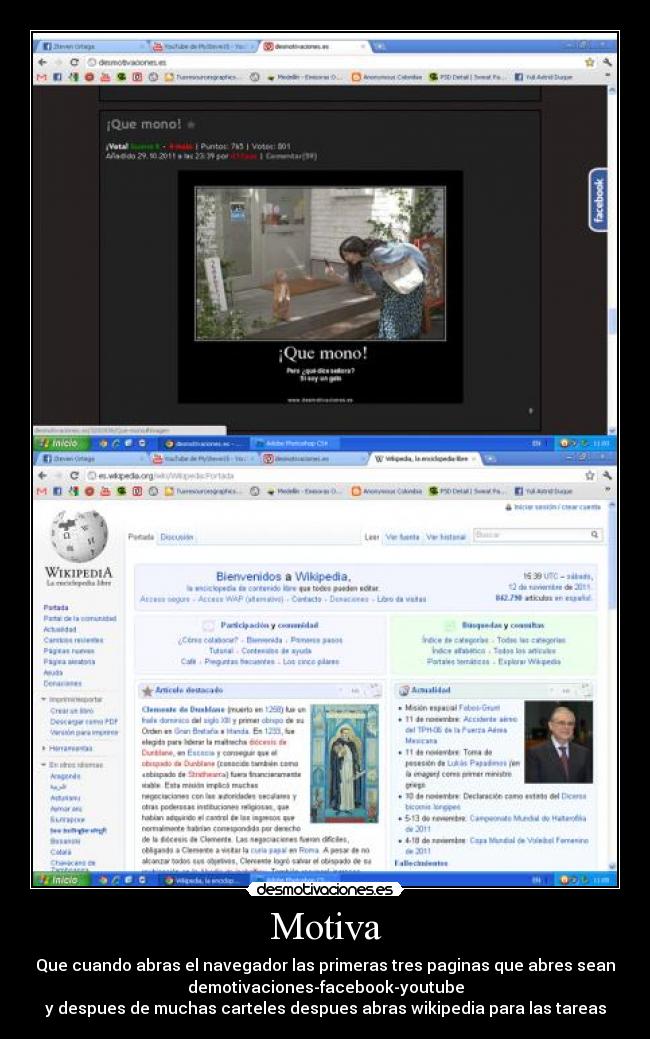This screenshot has width=650, height=1039.
Task: Open Ver historial tab on Wikipedia
Action: point(446,537)
